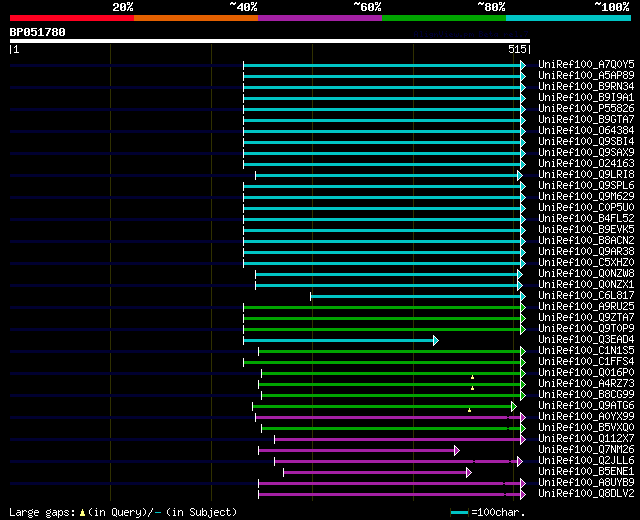
Task: Open the UniRef100_B9GTA7 hit label
Action: 586,120
